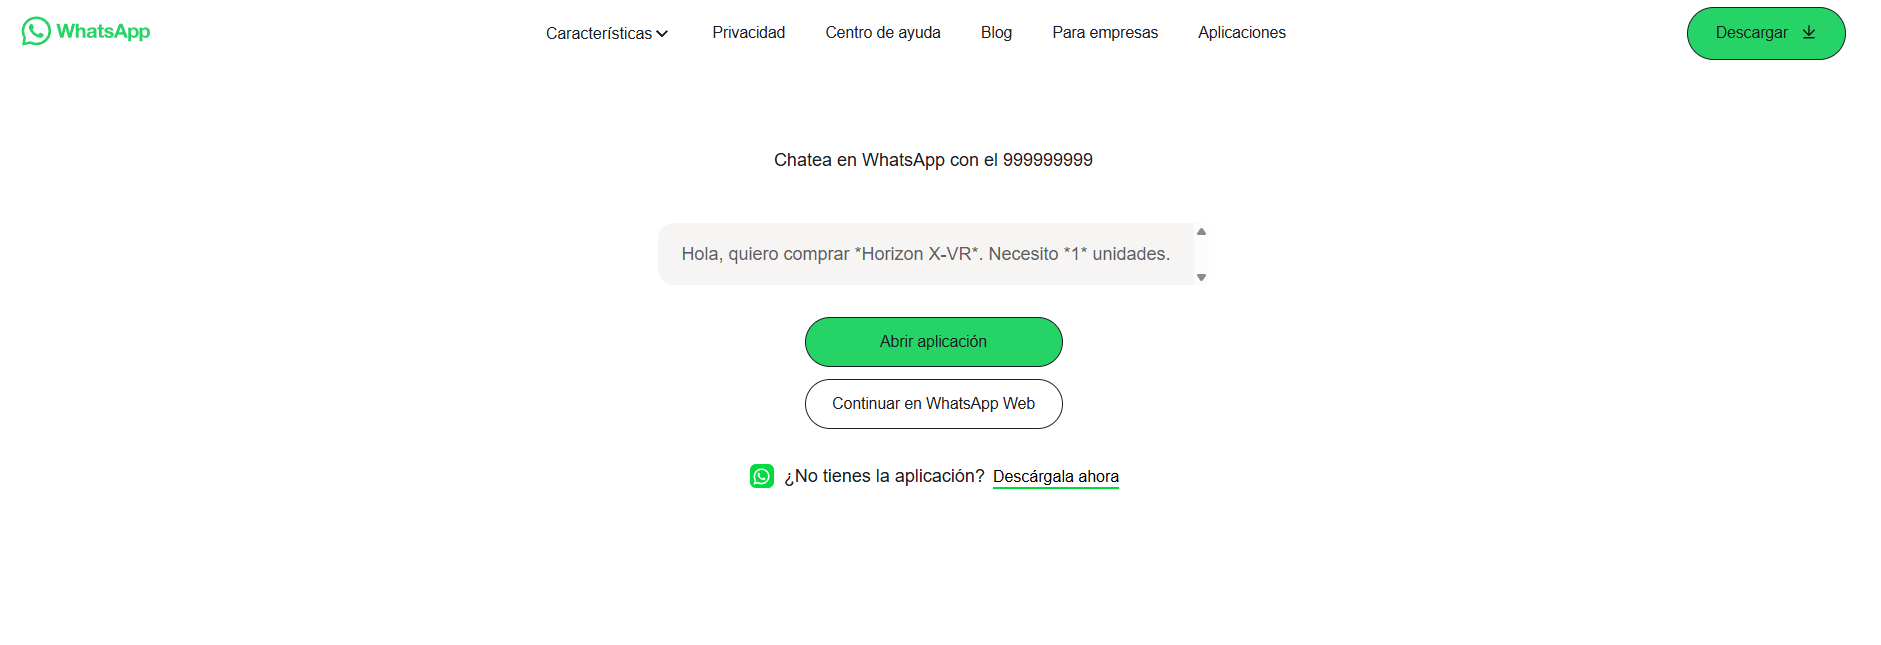The image size is (1881, 645).
Task: Click the WhatsApp wordmark text in header
Action: (x=103, y=31)
